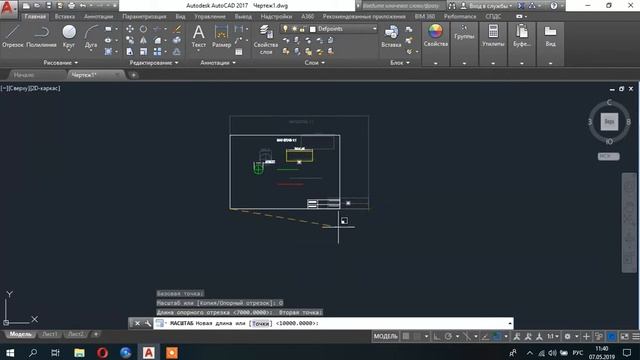Switch to the Начало document tab

click(24, 75)
